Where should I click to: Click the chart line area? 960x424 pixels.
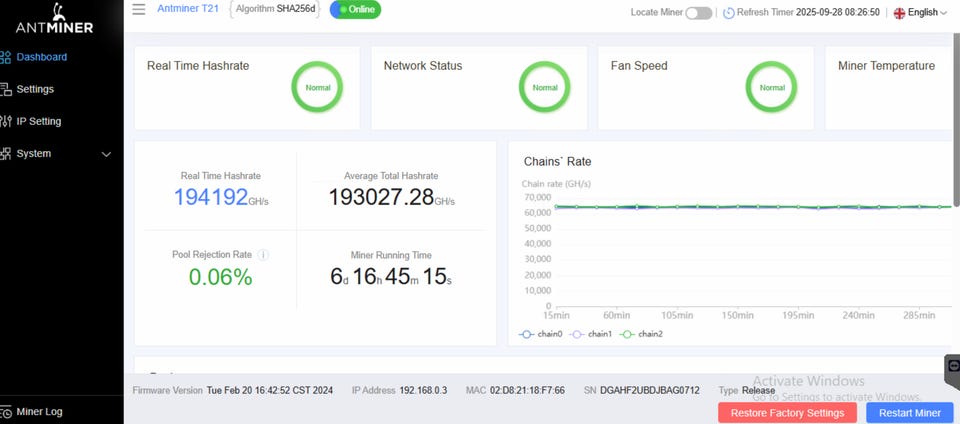(752, 207)
